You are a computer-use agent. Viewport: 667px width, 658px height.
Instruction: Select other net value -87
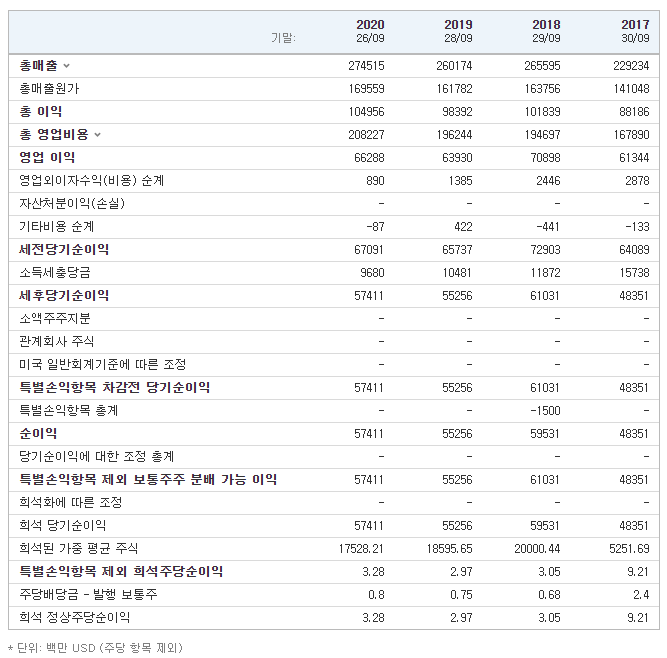[x=375, y=227]
